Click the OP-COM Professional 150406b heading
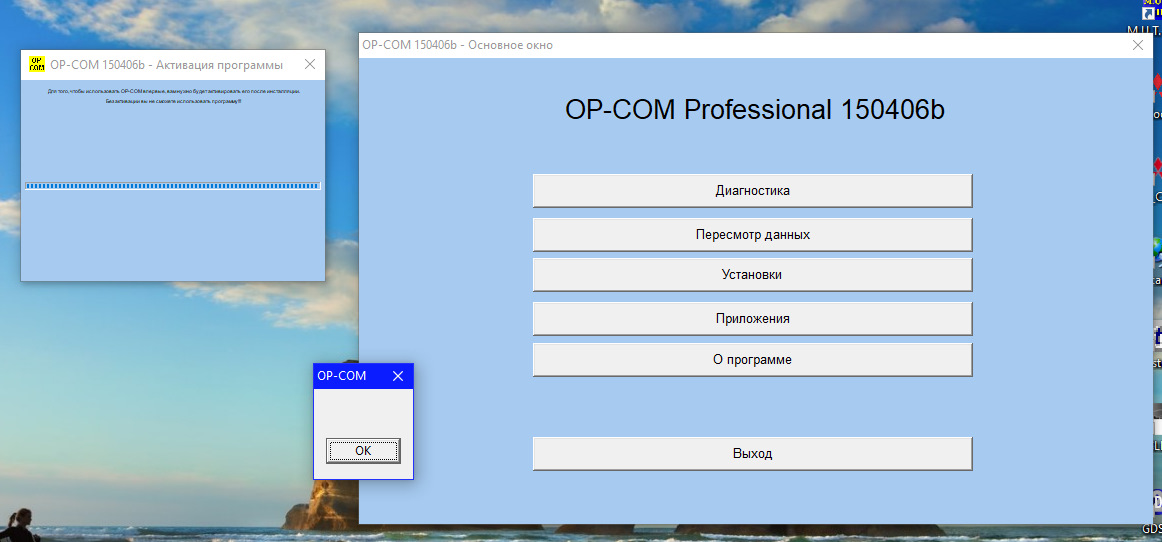Image resolution: width=1162 pixels, height=542 pixels. [x=754, y=110]
